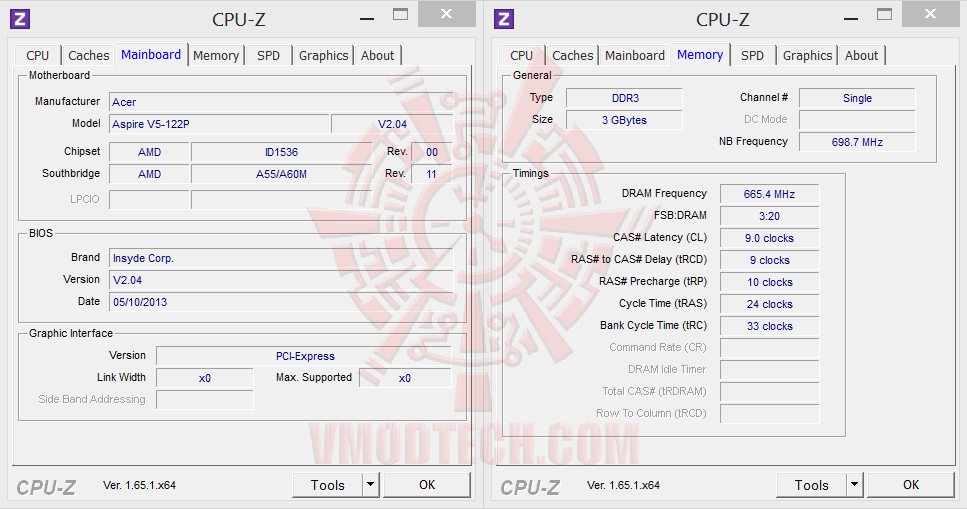Click OK button in left CPU-Z window
Screen dimensions: 967x509
tap(427, 485)
